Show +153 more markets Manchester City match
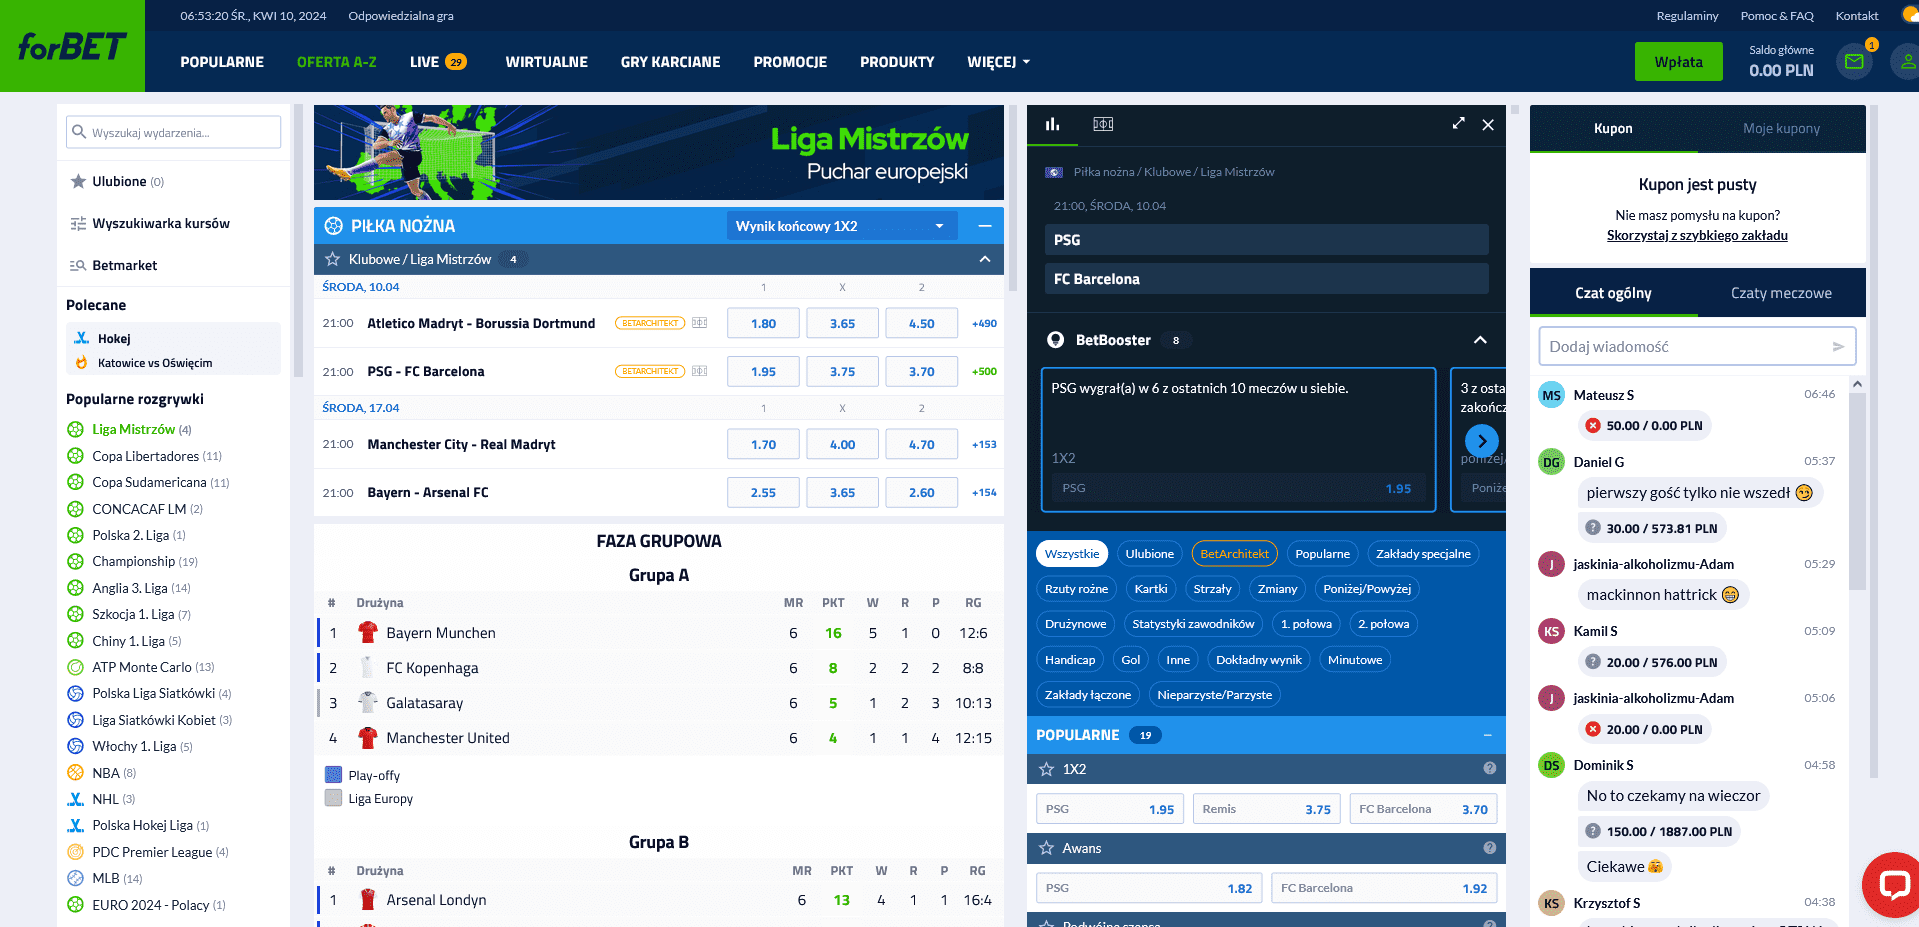This screenshot has width=1919, height=927. coord(984,444)
